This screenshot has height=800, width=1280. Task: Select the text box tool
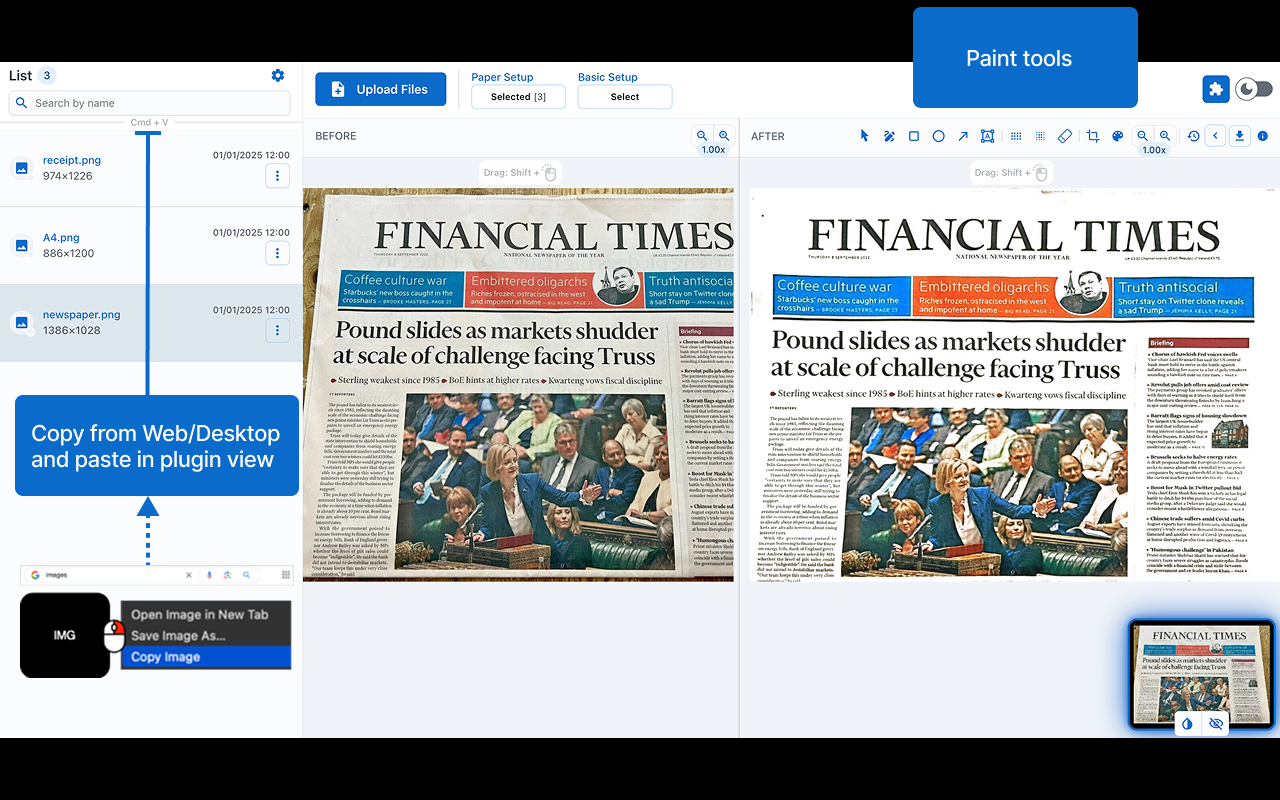point(988,136)
